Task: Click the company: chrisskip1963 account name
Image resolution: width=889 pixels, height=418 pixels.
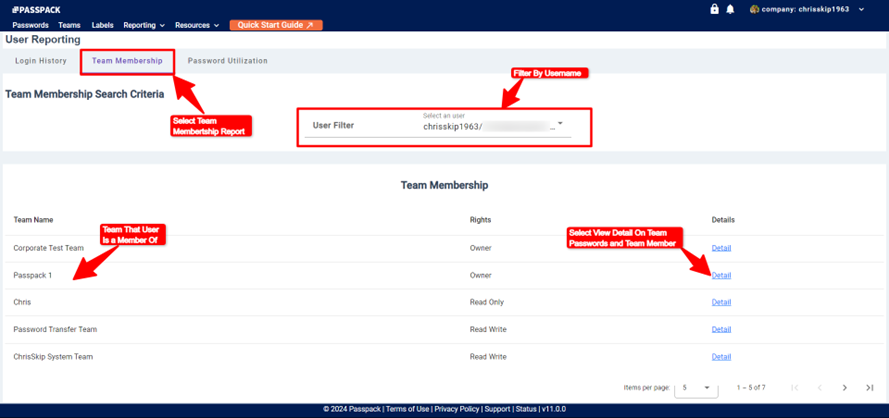Action: click(805, 10)
